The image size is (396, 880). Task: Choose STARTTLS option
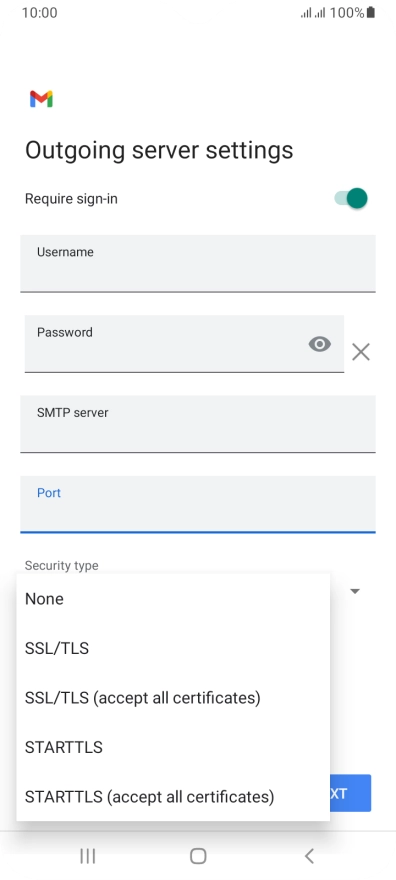pos(173,747)
